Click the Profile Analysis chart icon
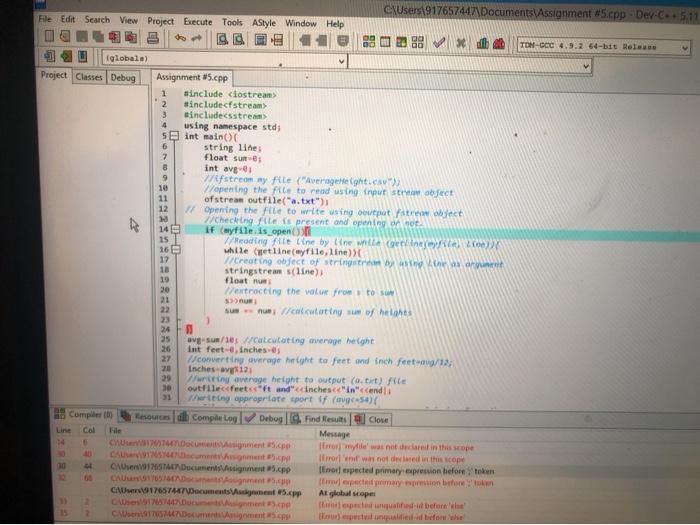 (x=483, y=43)
